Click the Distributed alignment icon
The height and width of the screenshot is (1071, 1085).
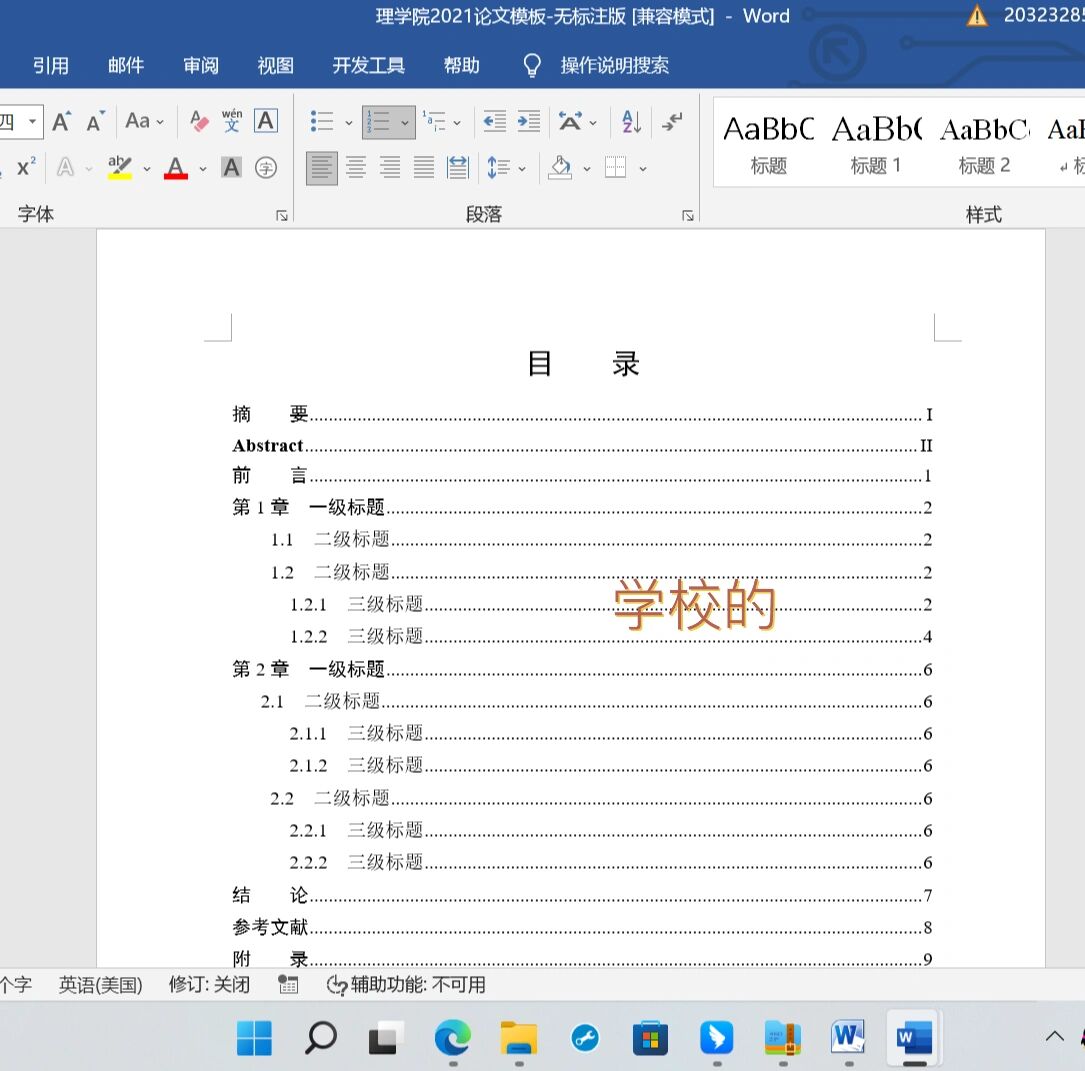click(x=458, y=168)
